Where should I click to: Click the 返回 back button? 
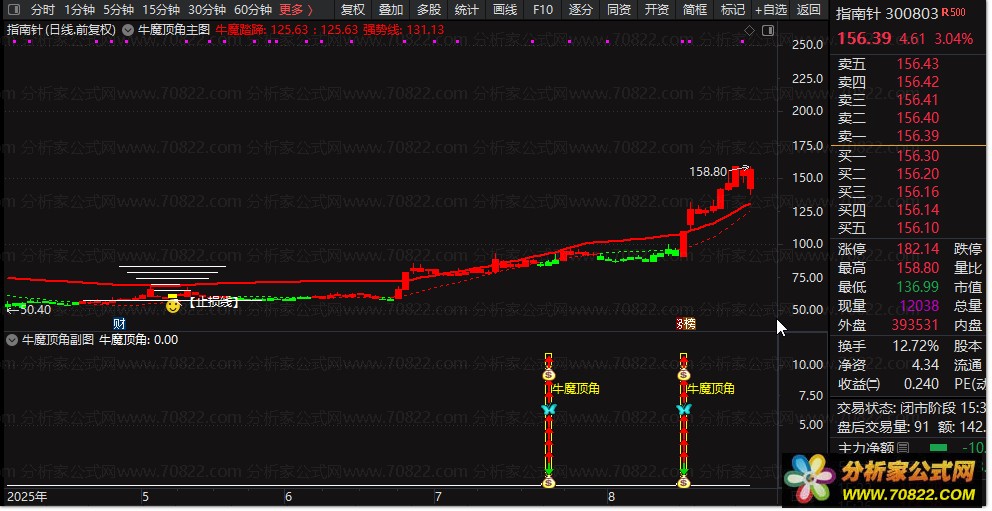click(809, 9)
